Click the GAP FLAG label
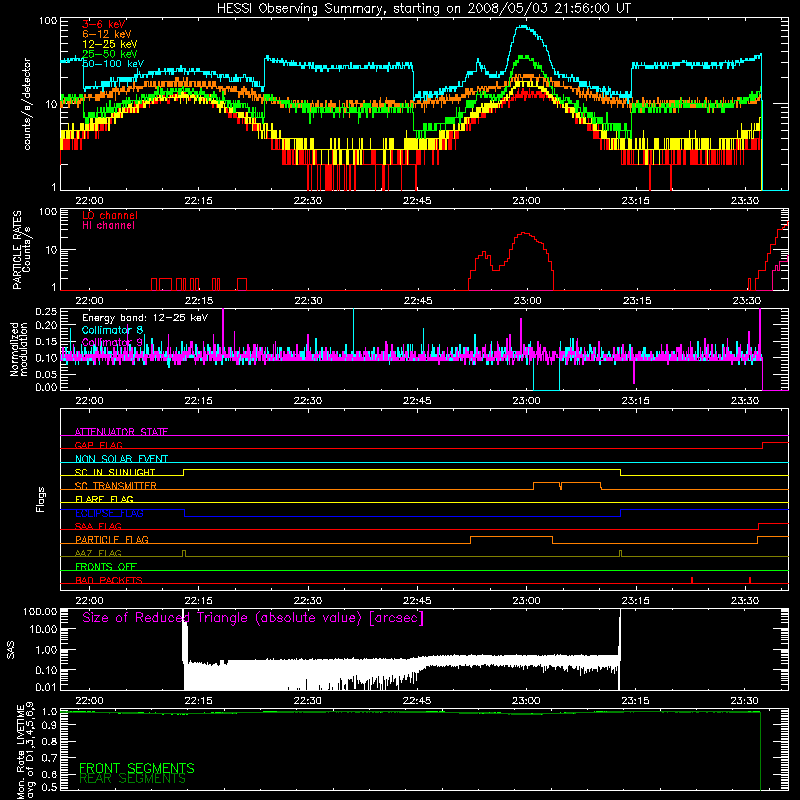 tap(98, 445)
